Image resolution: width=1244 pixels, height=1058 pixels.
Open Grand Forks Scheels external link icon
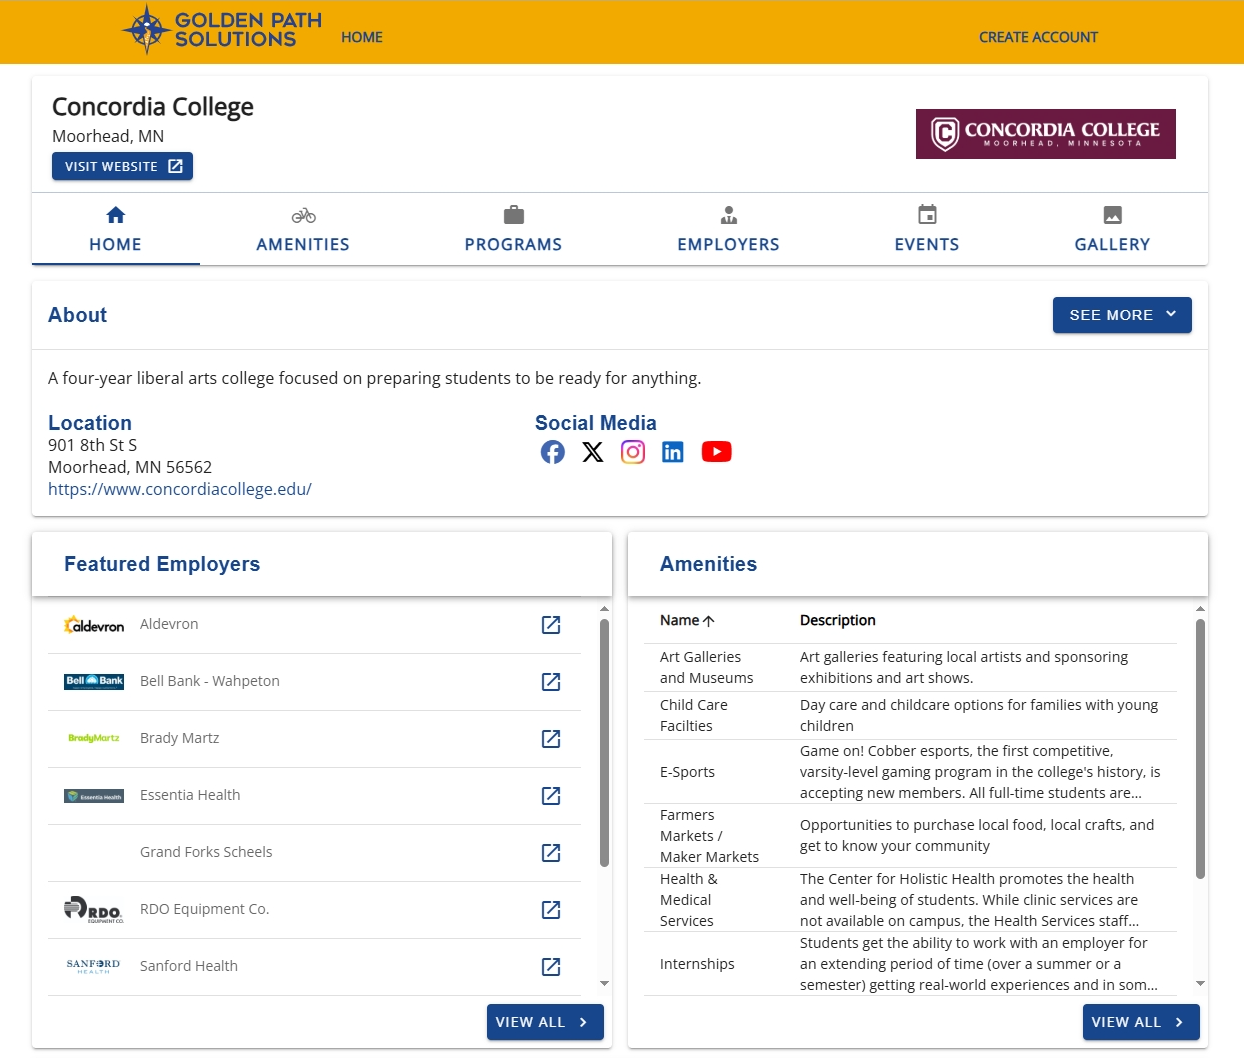pyautogui.click(x=551, y=853)
